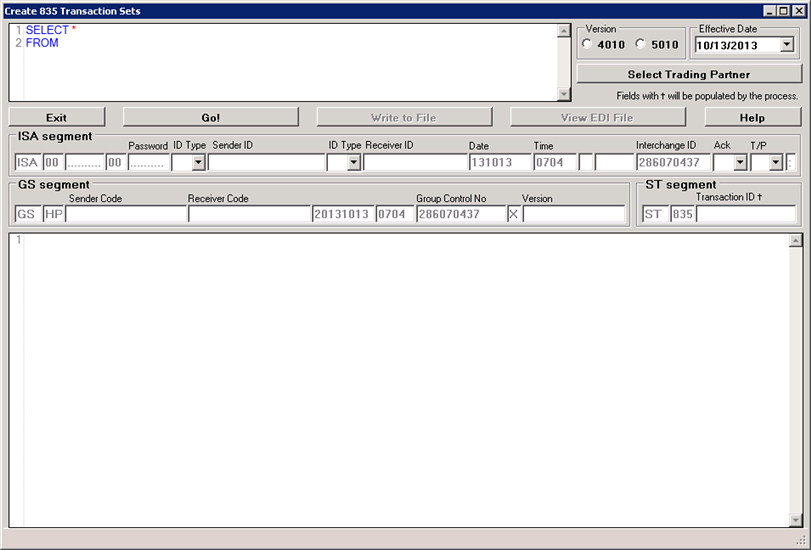811x550 pixels.
Task: Focus the ISA Password field
Action: point(148,162)
